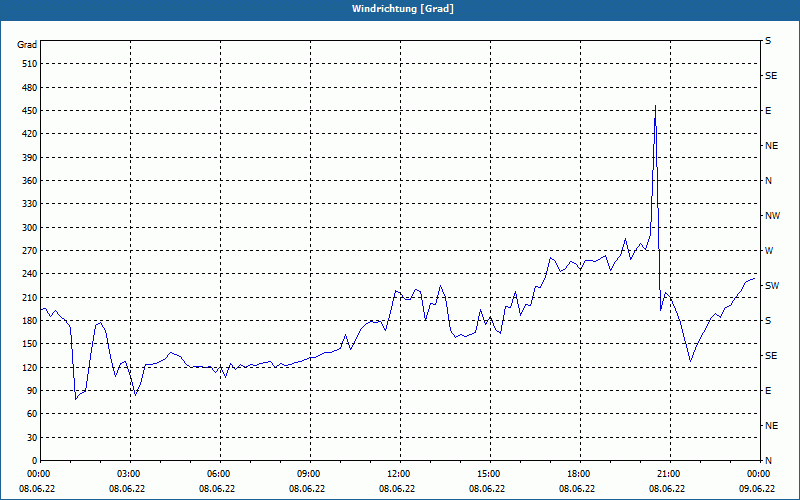The image size is (800, 500).
Task: Select the 360 value on the left axis
Action: click(x=30, y=181)
